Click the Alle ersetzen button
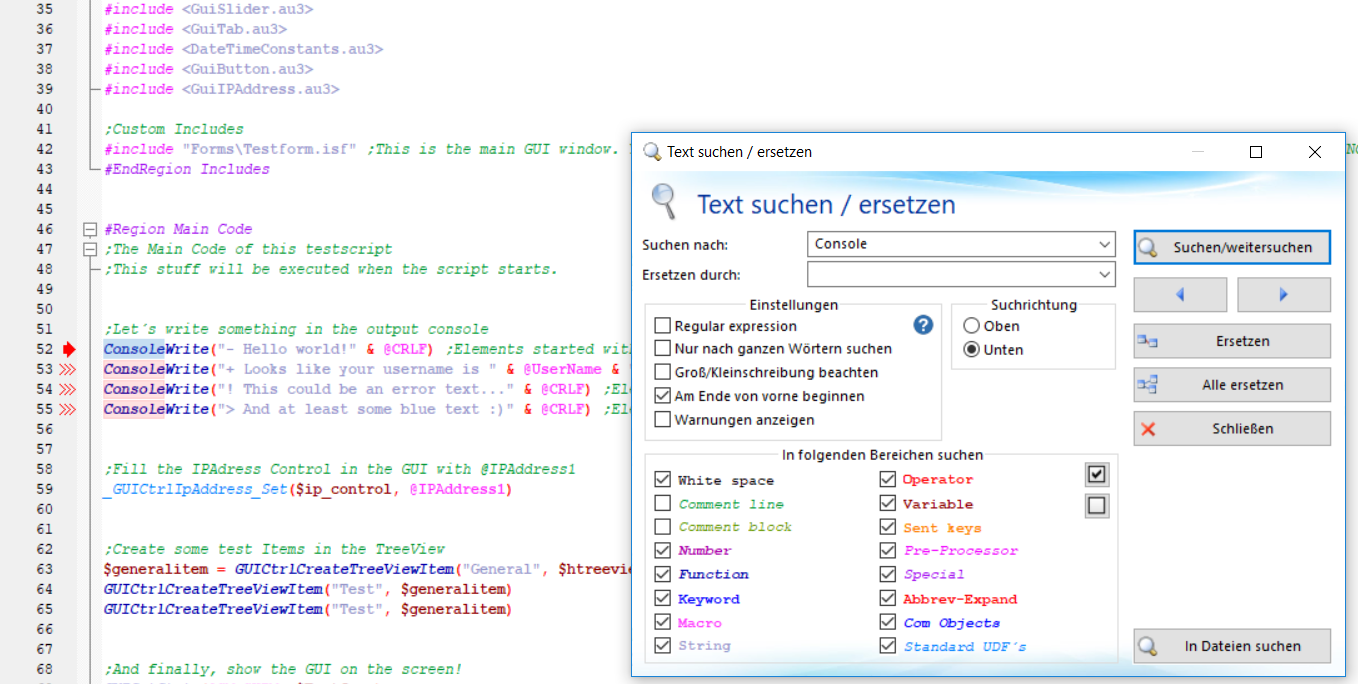1358x684 pixels. (1232, 385)
